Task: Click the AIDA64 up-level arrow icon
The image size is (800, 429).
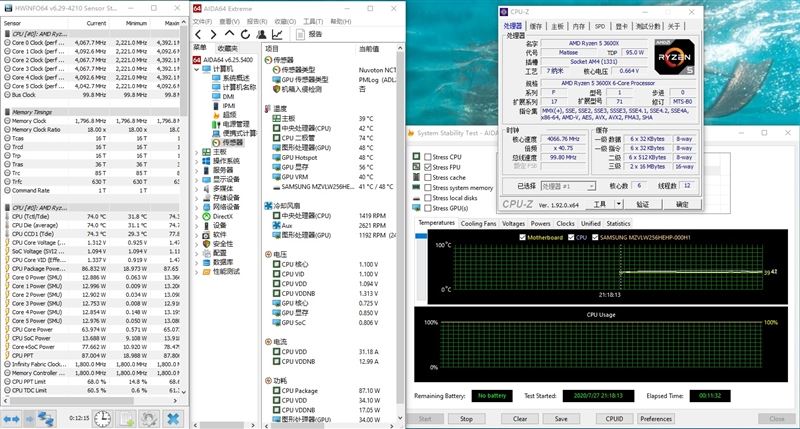Action: [229, 34]
